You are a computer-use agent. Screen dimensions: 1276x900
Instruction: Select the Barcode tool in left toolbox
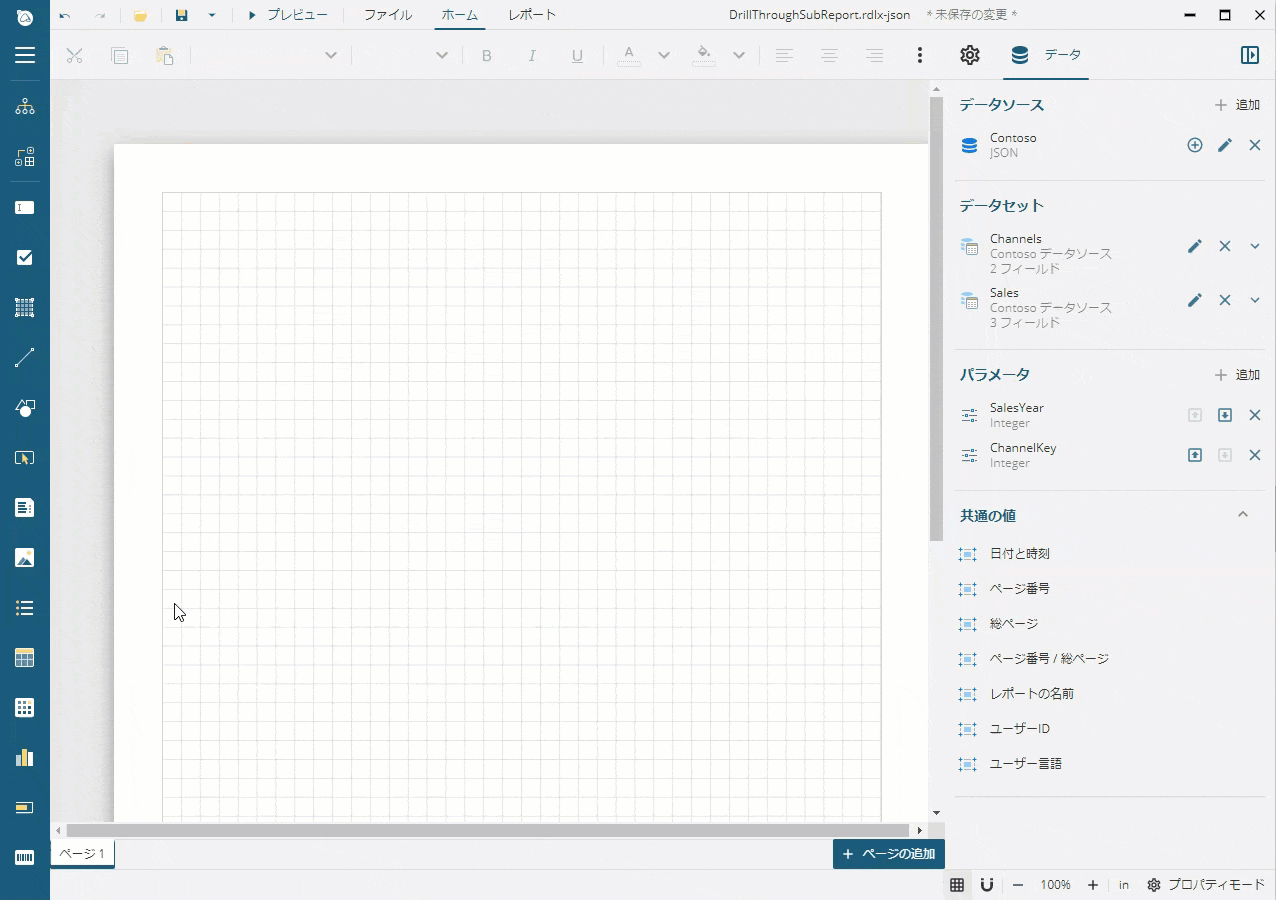(25, 858)
